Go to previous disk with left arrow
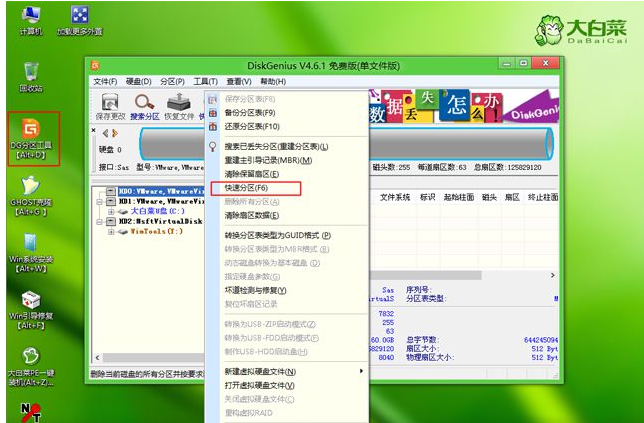 click(x=105, y=132)
